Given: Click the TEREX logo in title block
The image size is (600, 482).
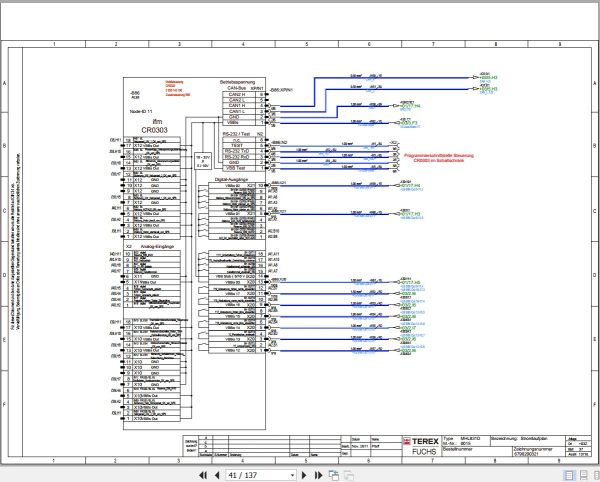Looking at the screenshot, I should coord(421,441).
